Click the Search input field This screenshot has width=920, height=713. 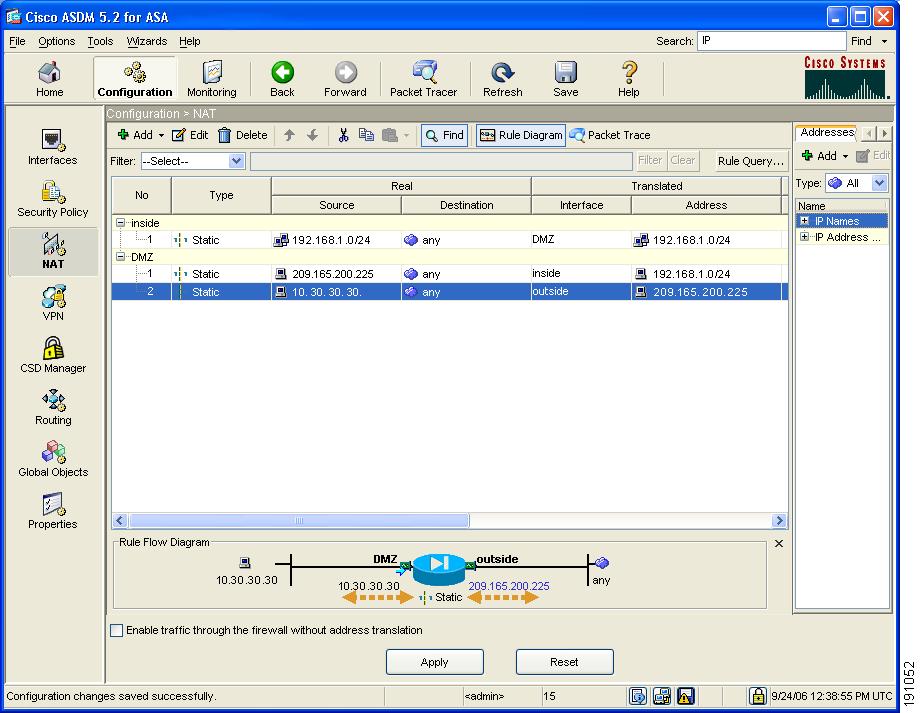pyautogui.click(x=771, y=40)
